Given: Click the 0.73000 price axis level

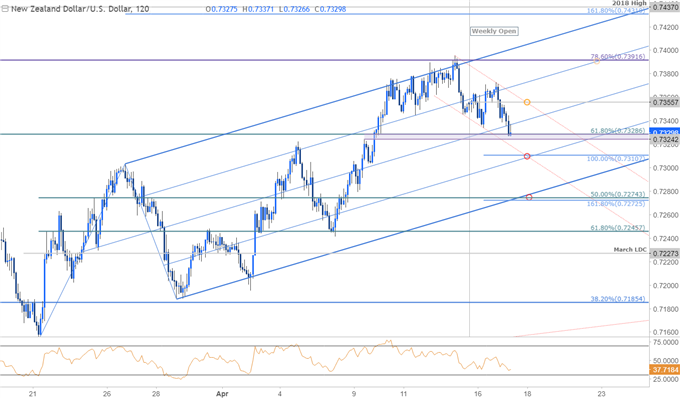Looking at the screenshot, I should (665, 168).
